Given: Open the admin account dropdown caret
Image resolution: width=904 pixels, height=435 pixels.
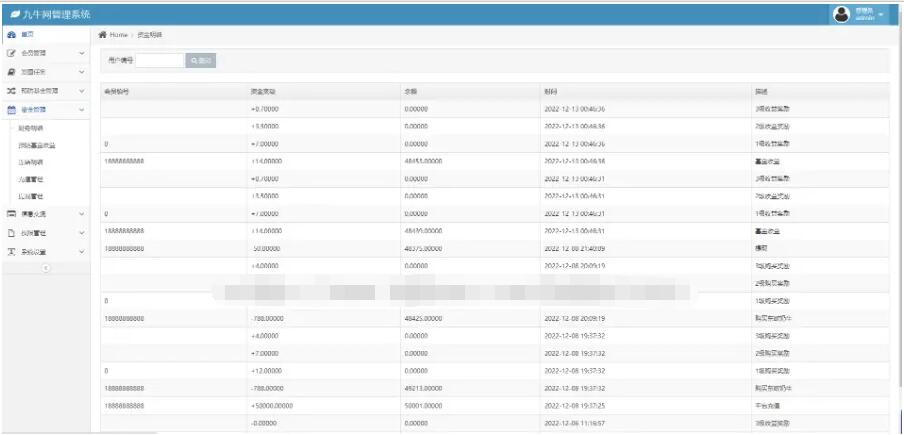Looking at the screenshot, I should 881,14.
